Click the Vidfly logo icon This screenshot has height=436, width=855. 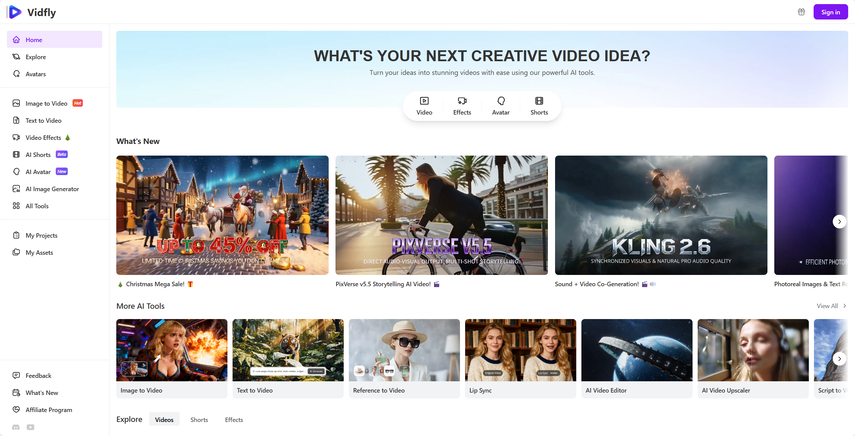click(15, 11)
